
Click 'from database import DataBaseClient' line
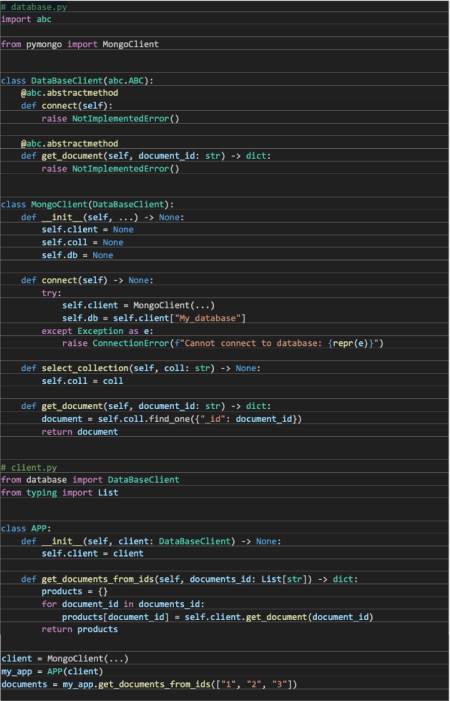click(90, 480)
